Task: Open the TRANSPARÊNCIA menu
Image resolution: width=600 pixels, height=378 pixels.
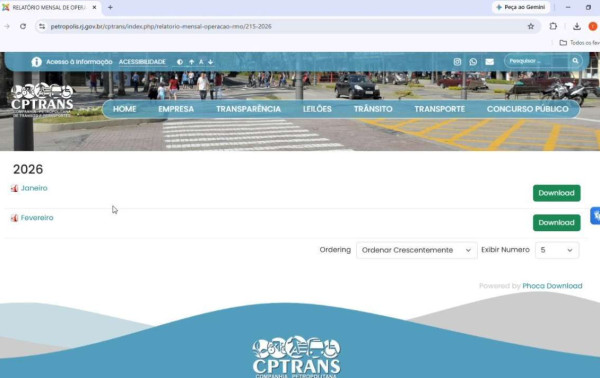Action: coord(248,109)
